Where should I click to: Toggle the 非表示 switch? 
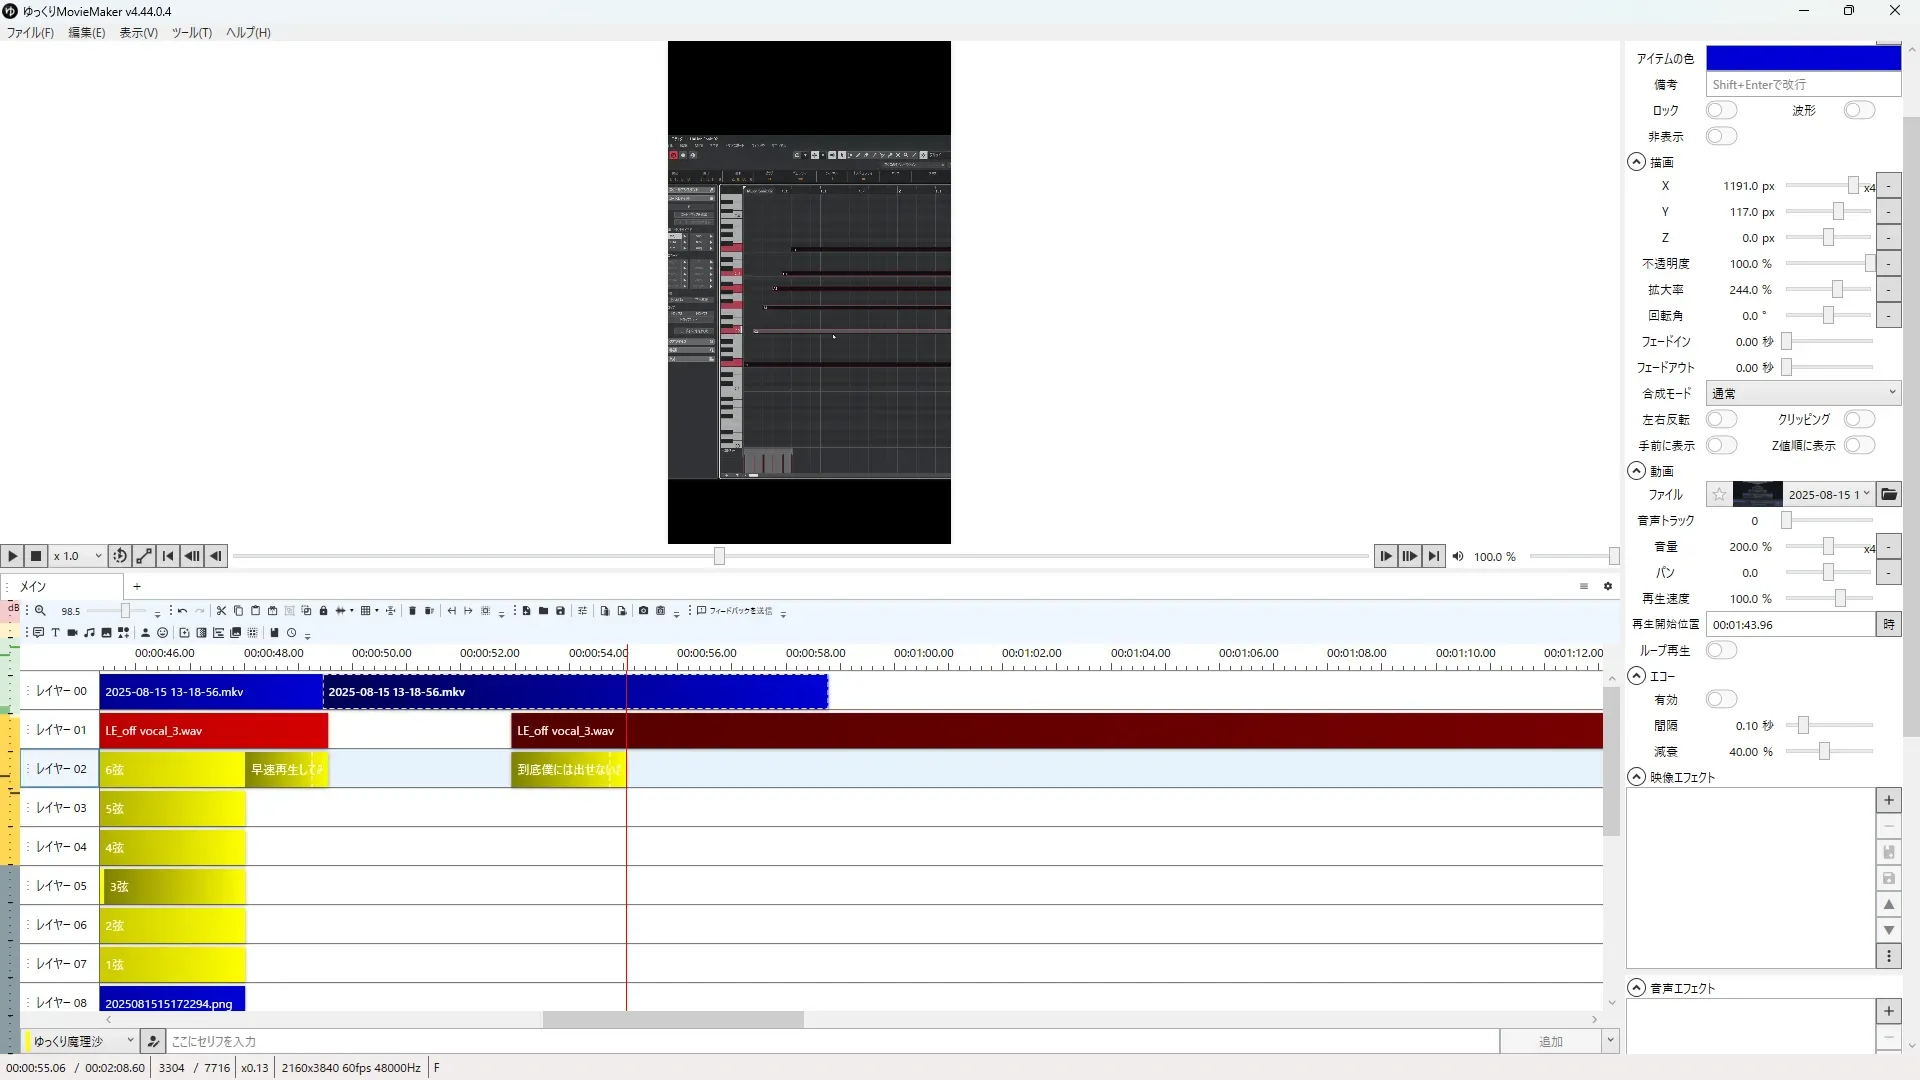pos(1721,136)
